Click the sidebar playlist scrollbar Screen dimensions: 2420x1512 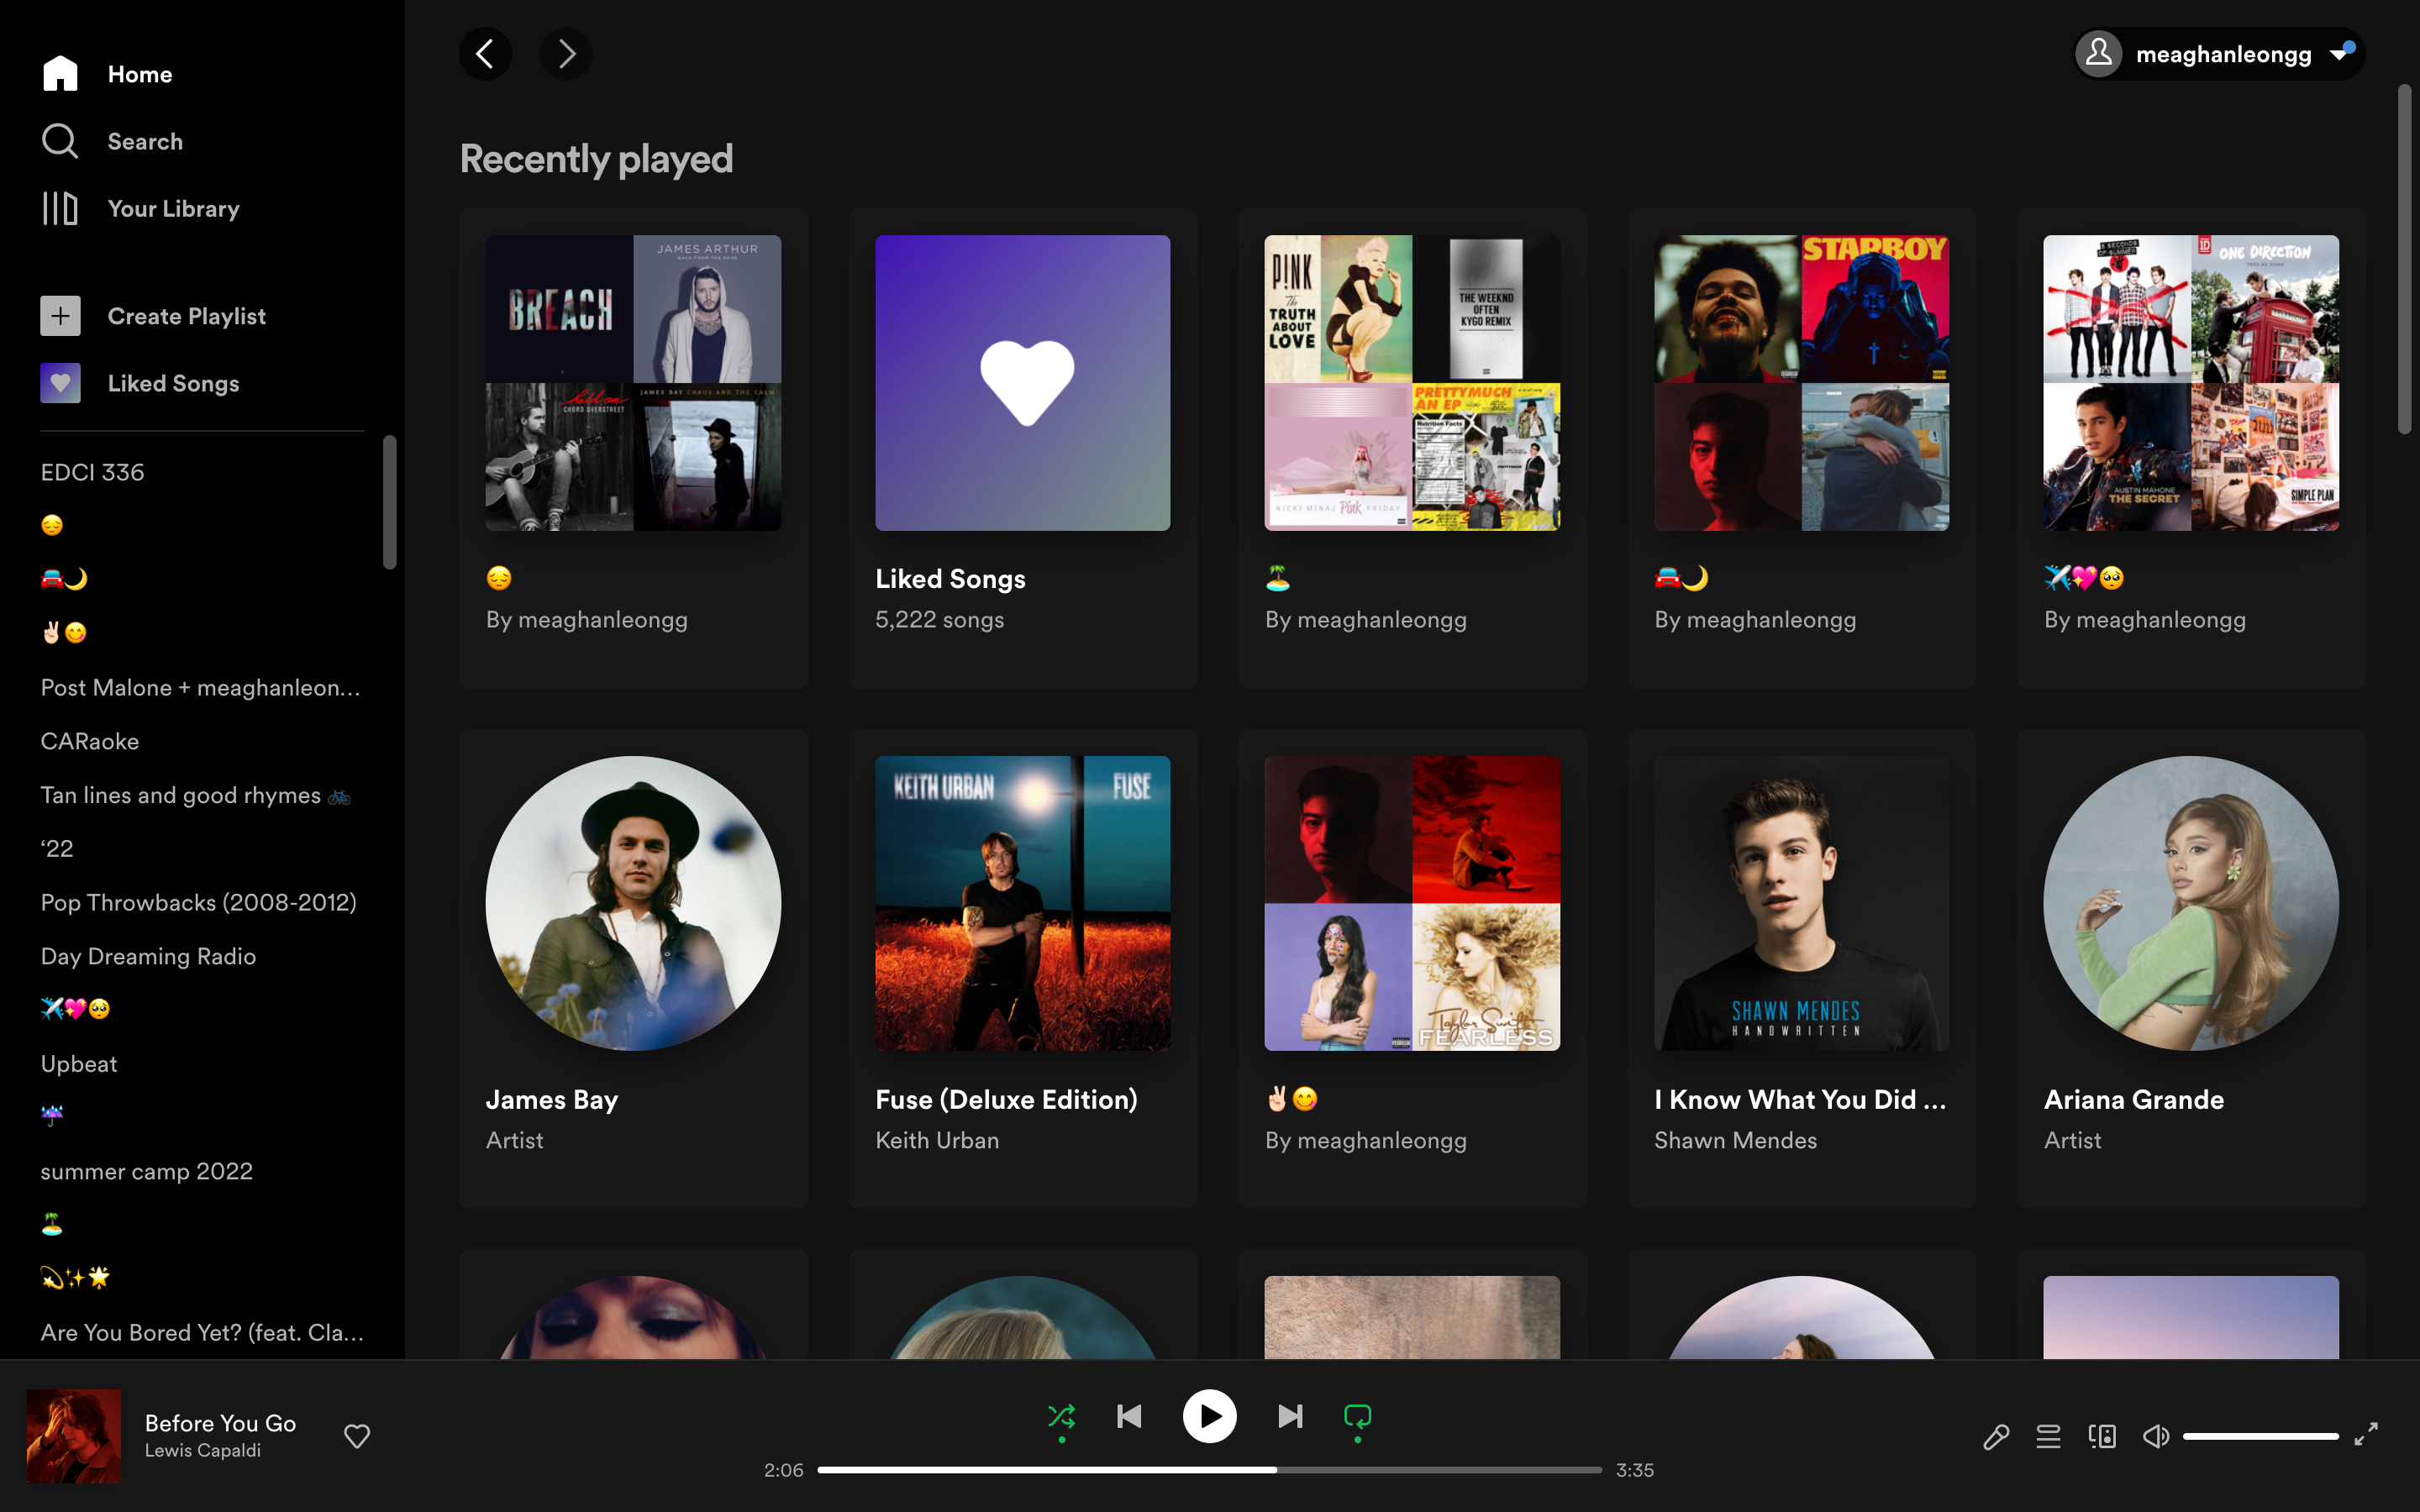(x=390, y=502)
